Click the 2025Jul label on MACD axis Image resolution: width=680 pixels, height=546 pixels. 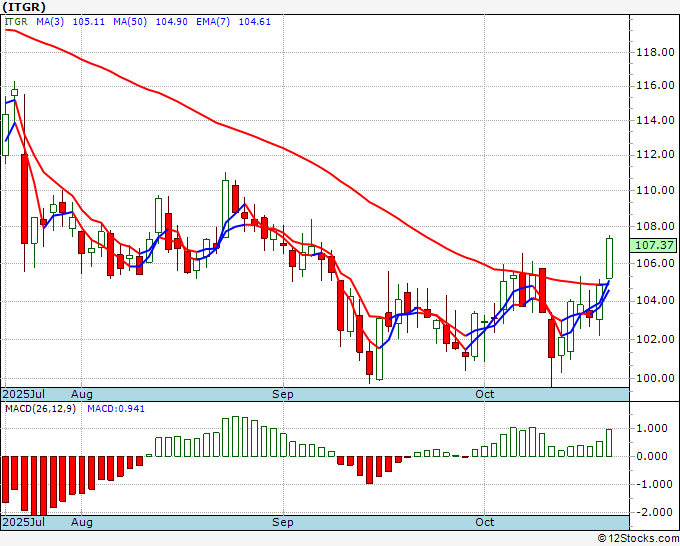pyautogui.click(x=24, y=522)
